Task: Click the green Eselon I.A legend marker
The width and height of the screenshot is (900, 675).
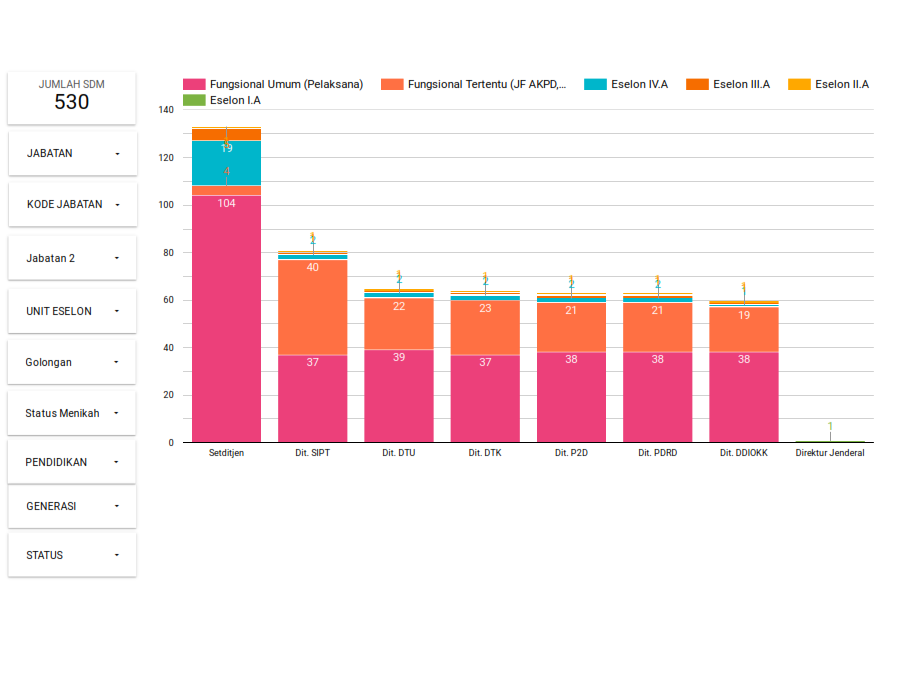Action: point(196,101)
